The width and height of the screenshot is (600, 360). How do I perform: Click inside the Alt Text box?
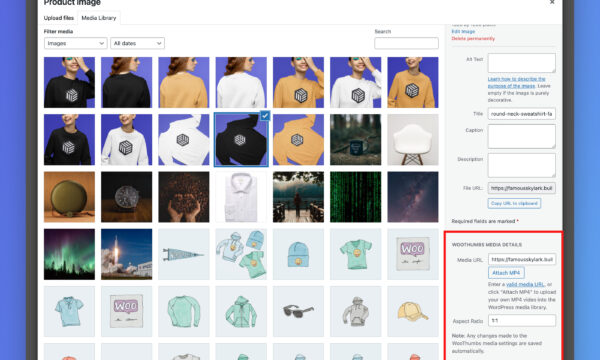522,63
